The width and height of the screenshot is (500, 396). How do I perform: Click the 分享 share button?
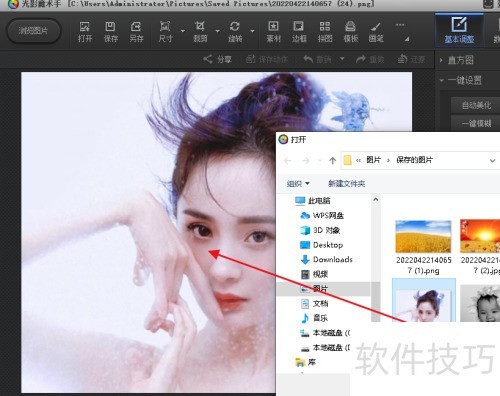tap(218, 59)
